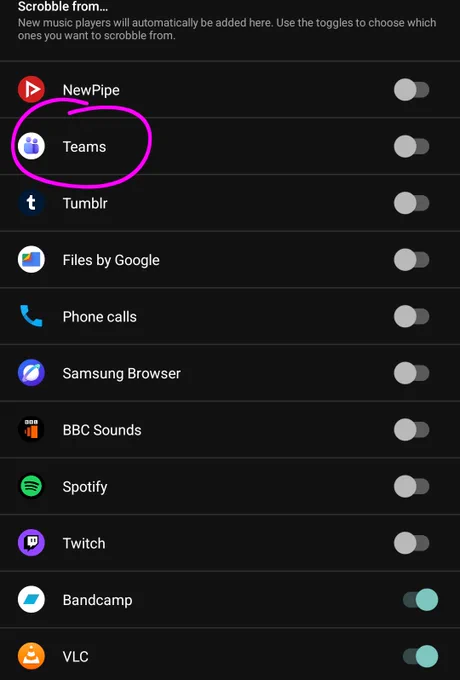Tap the Samsung Browser icon
The image size is (460, 680).
[31, 373]
